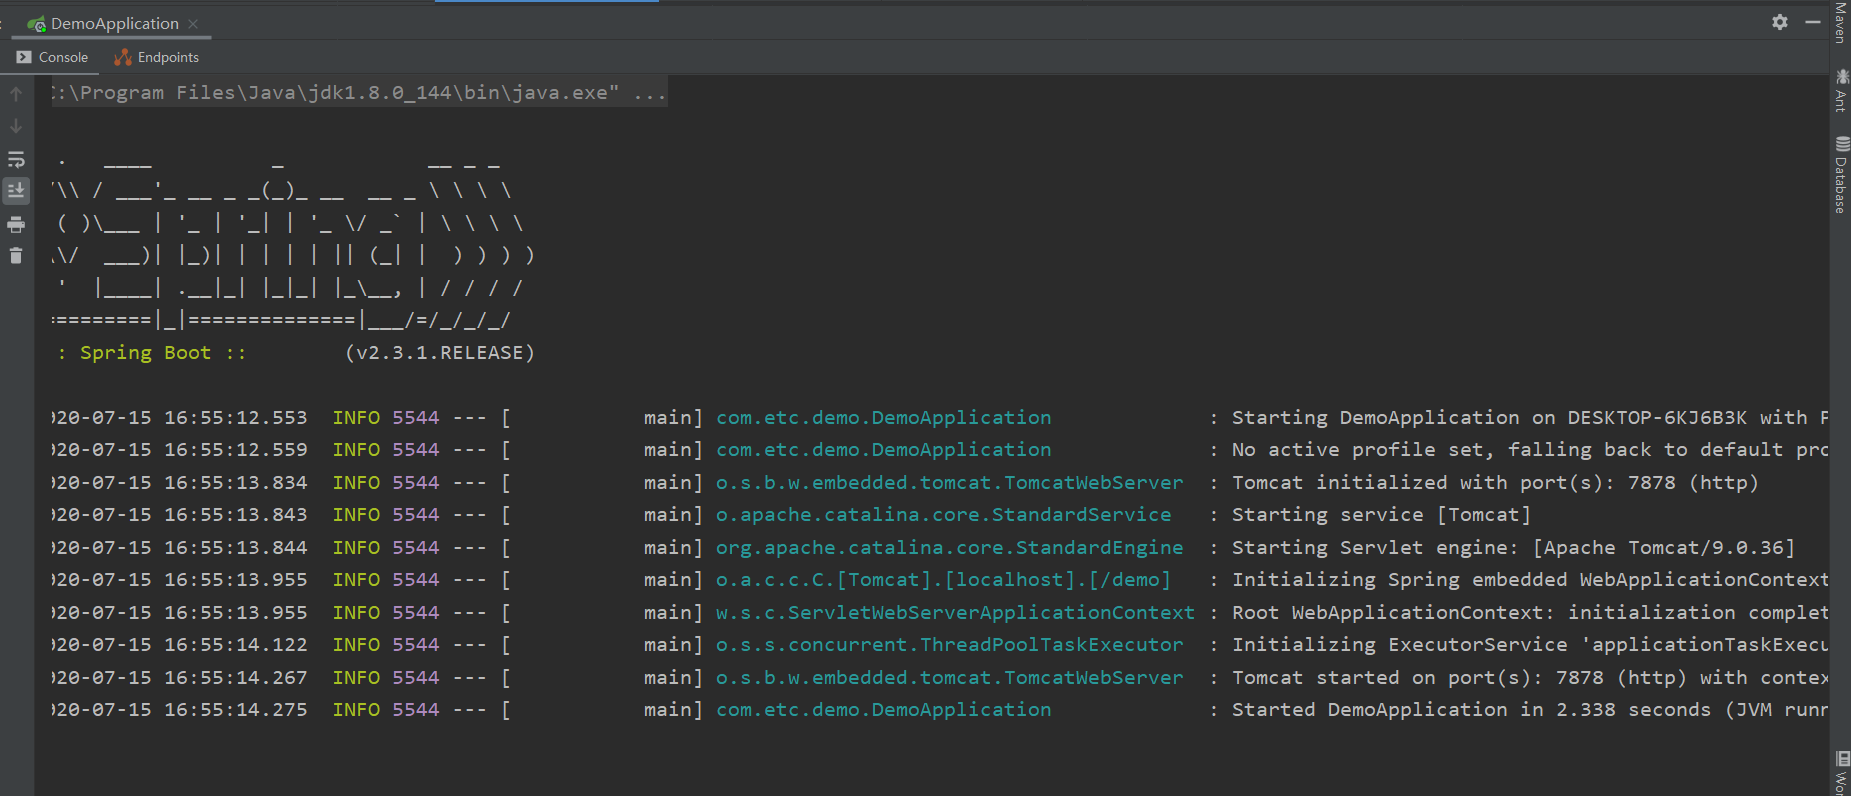Open Run window settings gear
The height and width of the screenshot is (796, 1851).
click(x=1780, y=22)
